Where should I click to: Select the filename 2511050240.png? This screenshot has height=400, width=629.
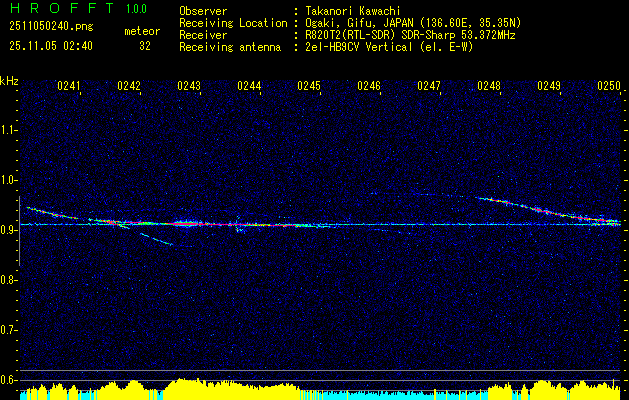[51, 27]
